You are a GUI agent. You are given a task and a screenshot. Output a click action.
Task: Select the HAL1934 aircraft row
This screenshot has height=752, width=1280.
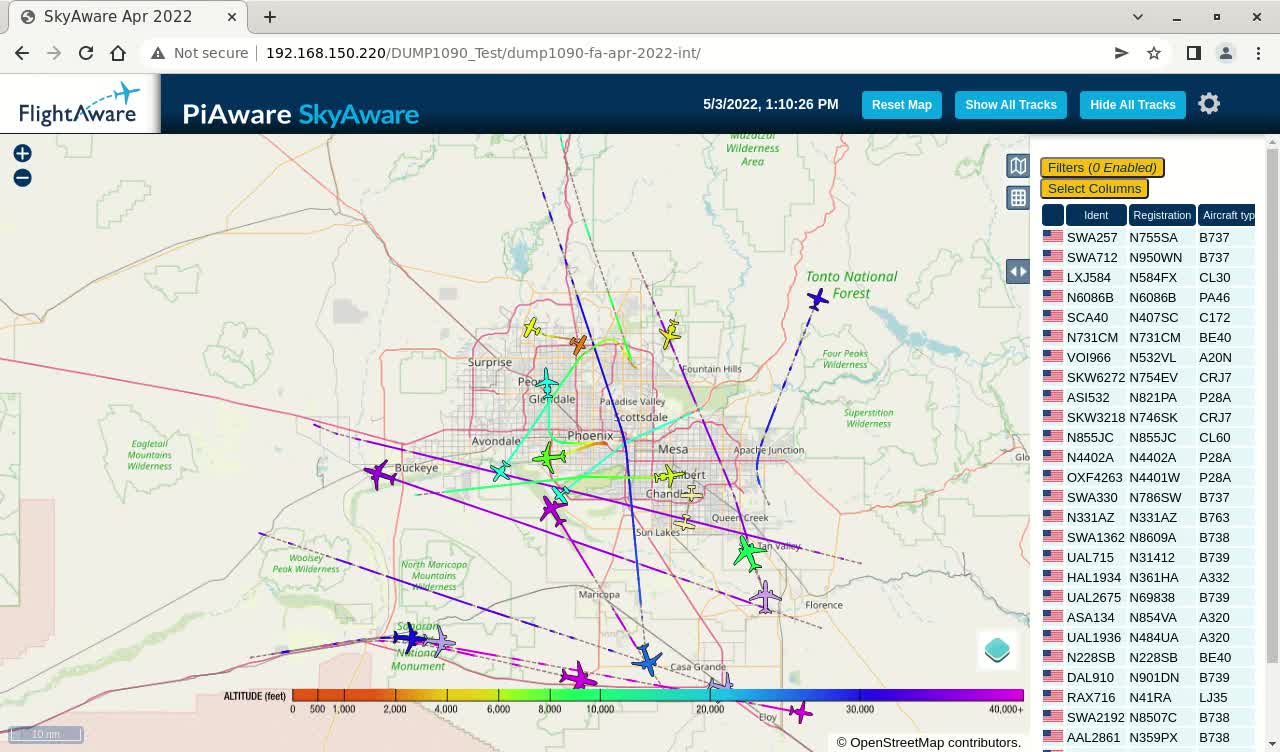point(1148,577)
